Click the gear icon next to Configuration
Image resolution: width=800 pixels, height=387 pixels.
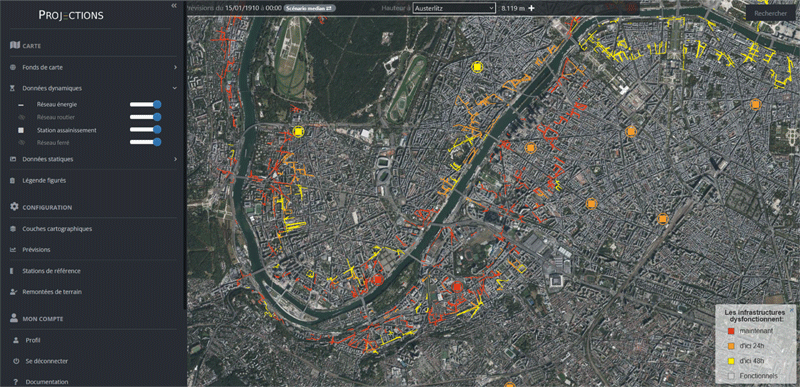coord(14,207)
